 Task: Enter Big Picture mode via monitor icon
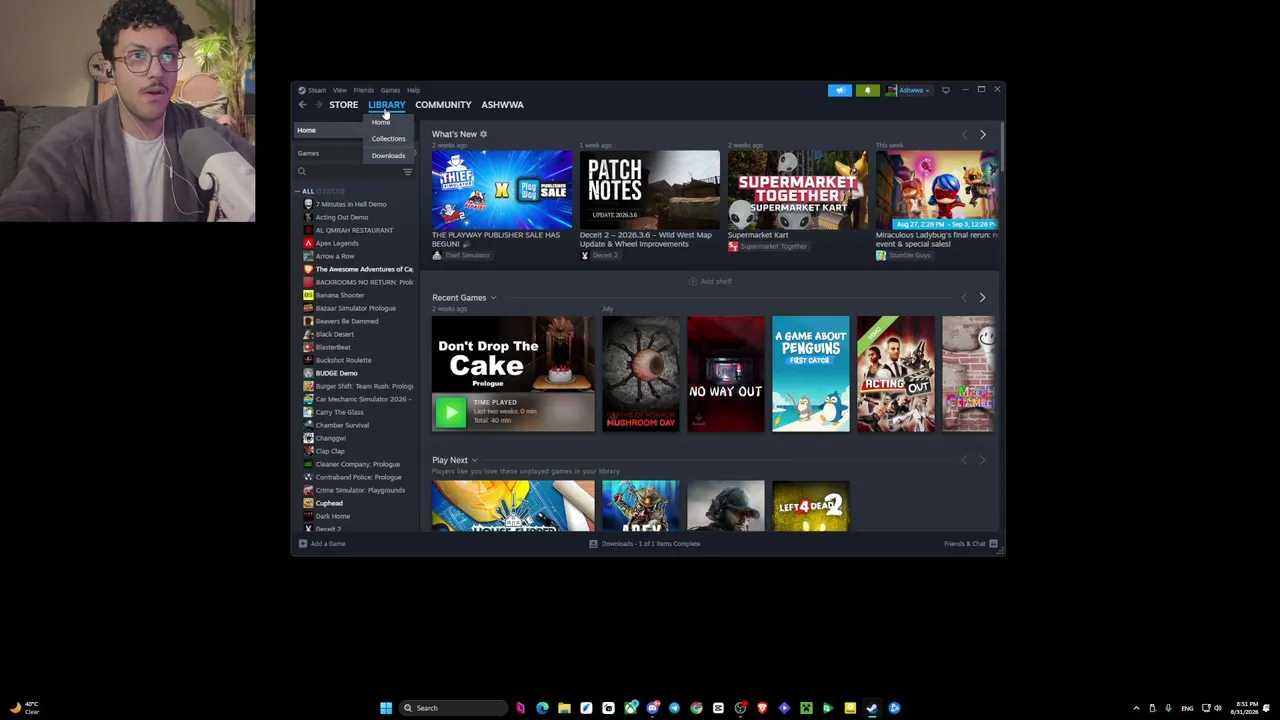pos(945,90)
